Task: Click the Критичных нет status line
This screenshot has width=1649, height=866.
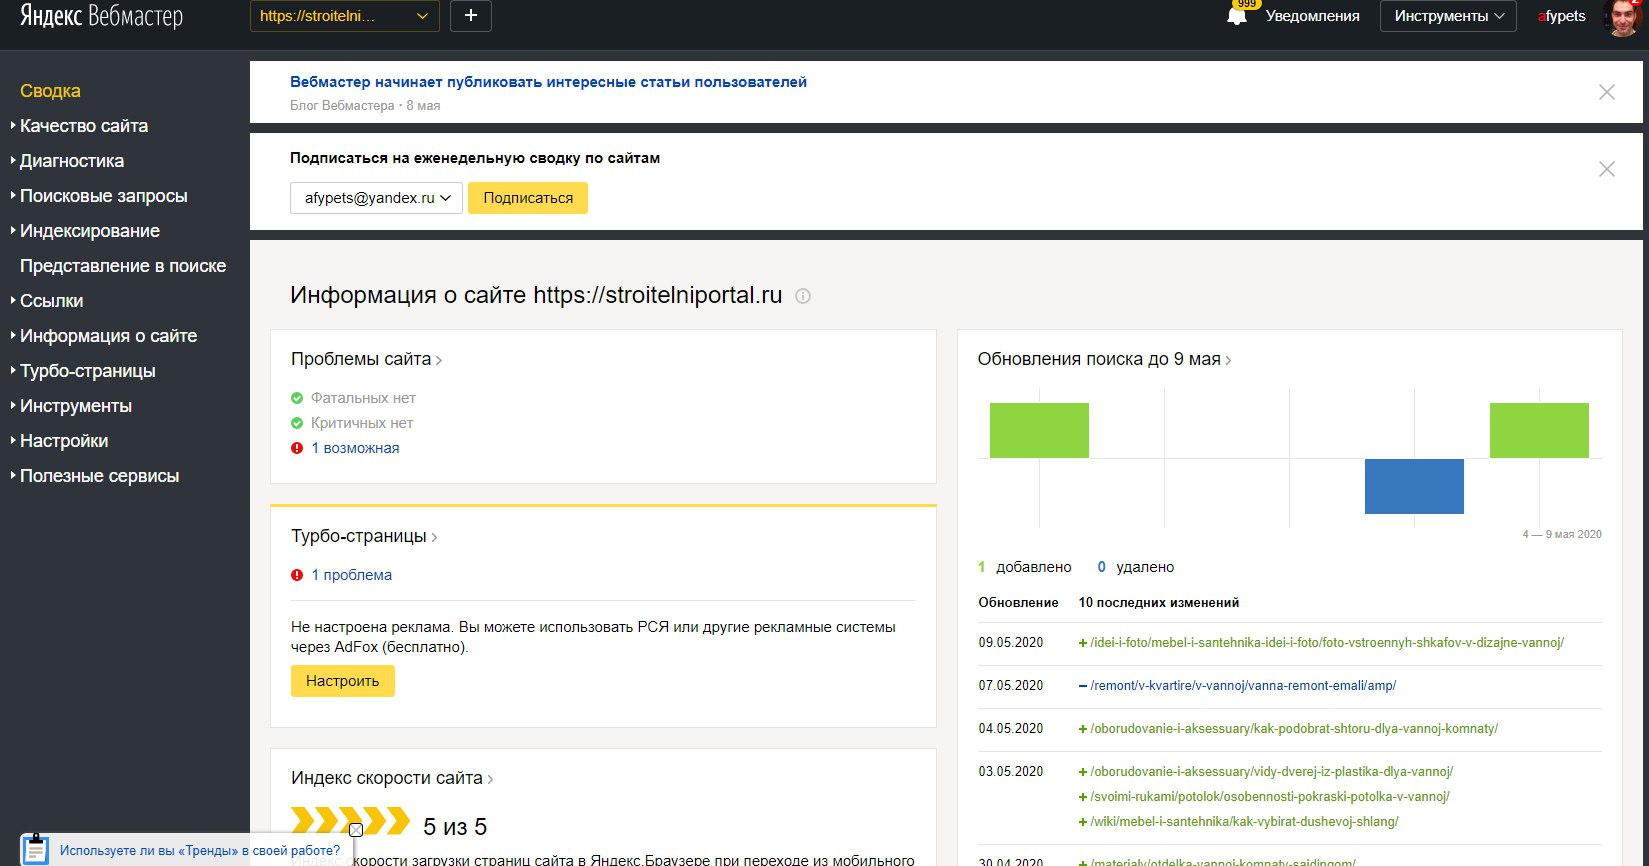Action: click(352, 423)
